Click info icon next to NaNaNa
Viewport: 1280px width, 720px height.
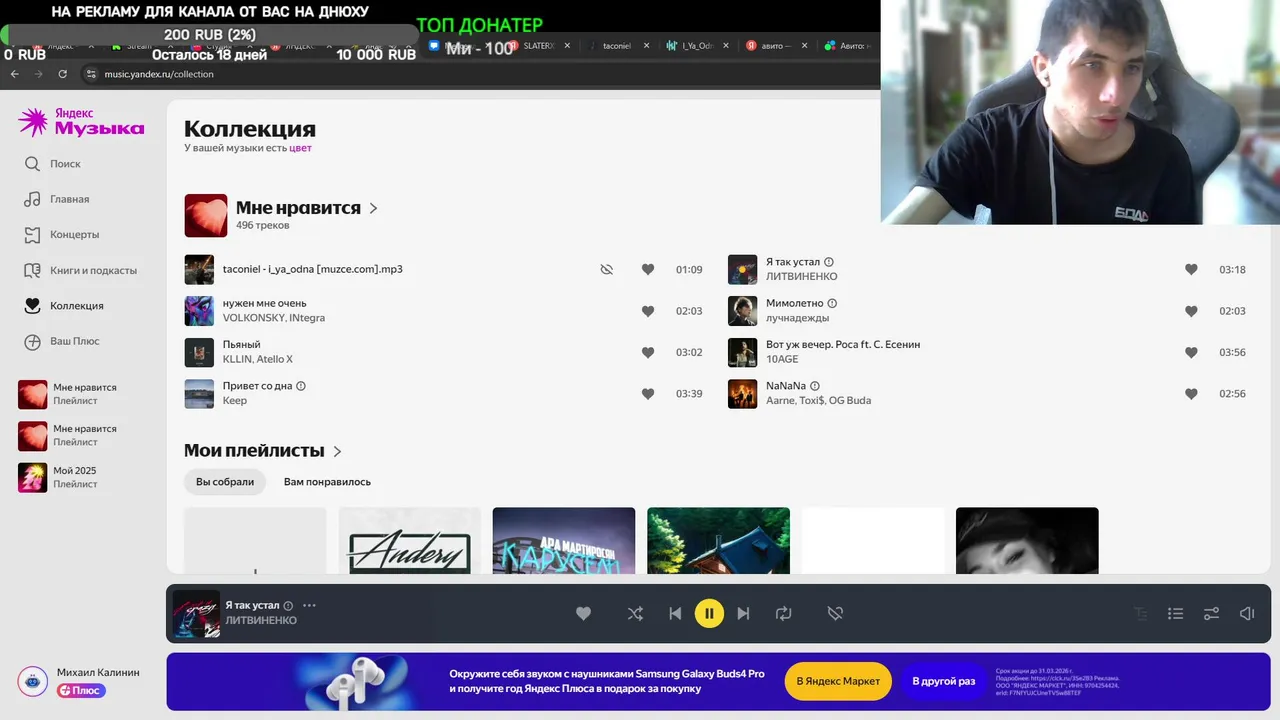pyautogui.click(x=815, y=386)
